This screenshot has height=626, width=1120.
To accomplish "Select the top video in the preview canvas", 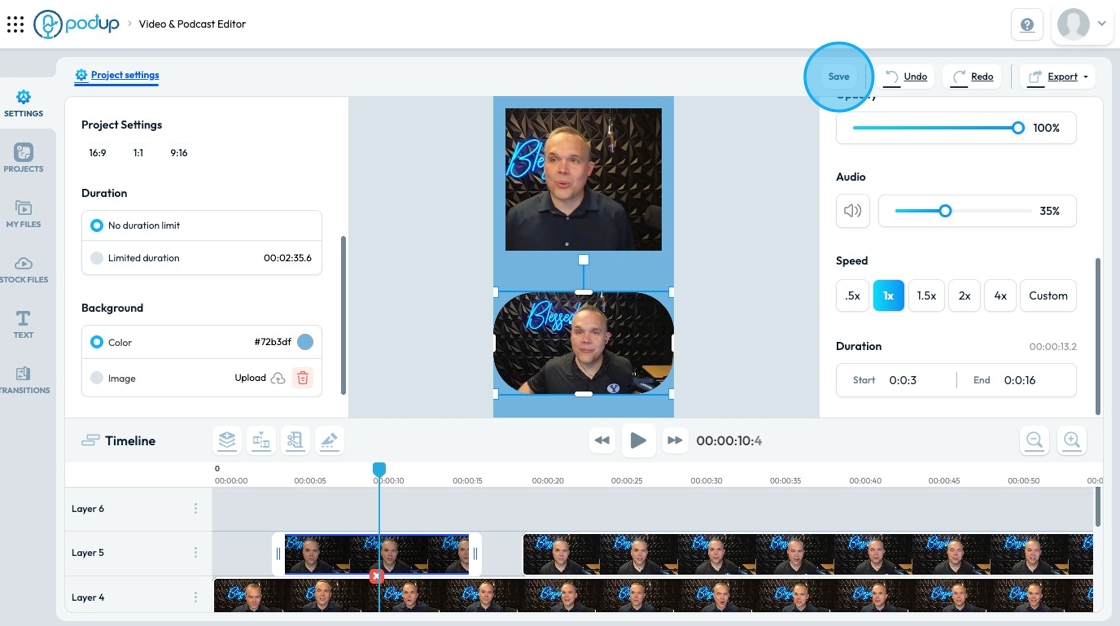I will tap(584, 179).
